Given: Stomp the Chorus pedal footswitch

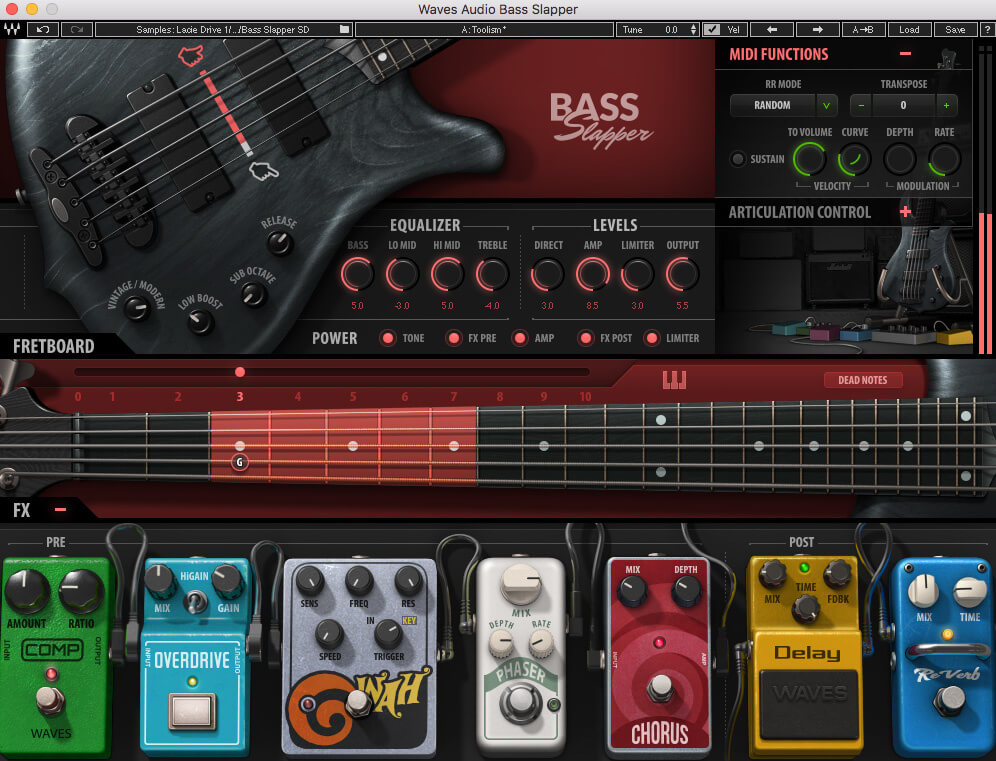Looking at the screenshot, I should pos(660,687).
